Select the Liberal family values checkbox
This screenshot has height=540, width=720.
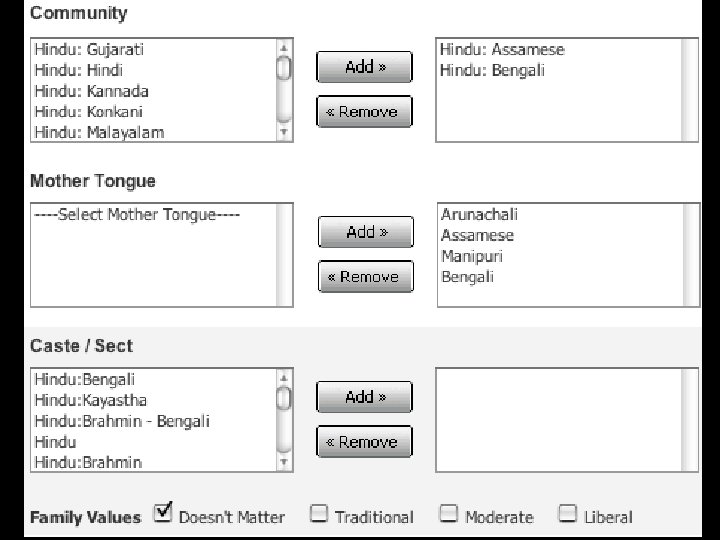tap(568, 514)
